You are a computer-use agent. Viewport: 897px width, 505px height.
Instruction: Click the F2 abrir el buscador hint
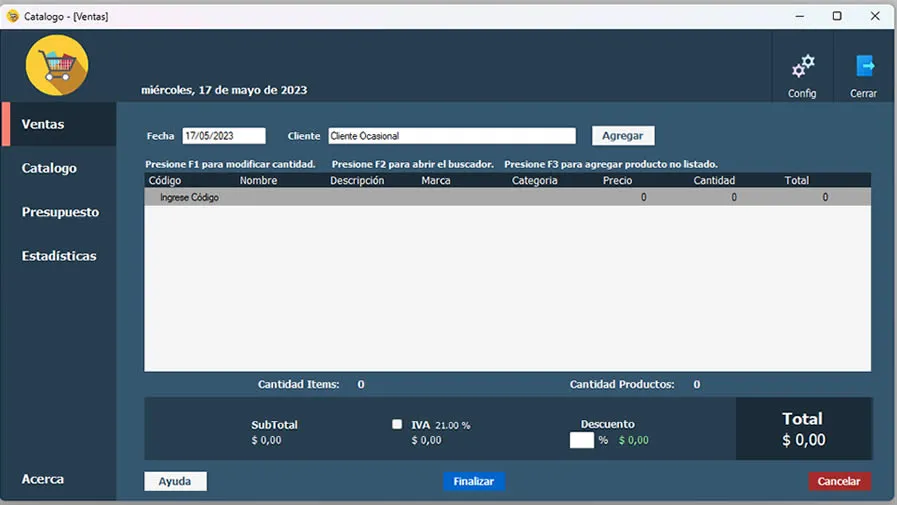click(x=412, y=164)
